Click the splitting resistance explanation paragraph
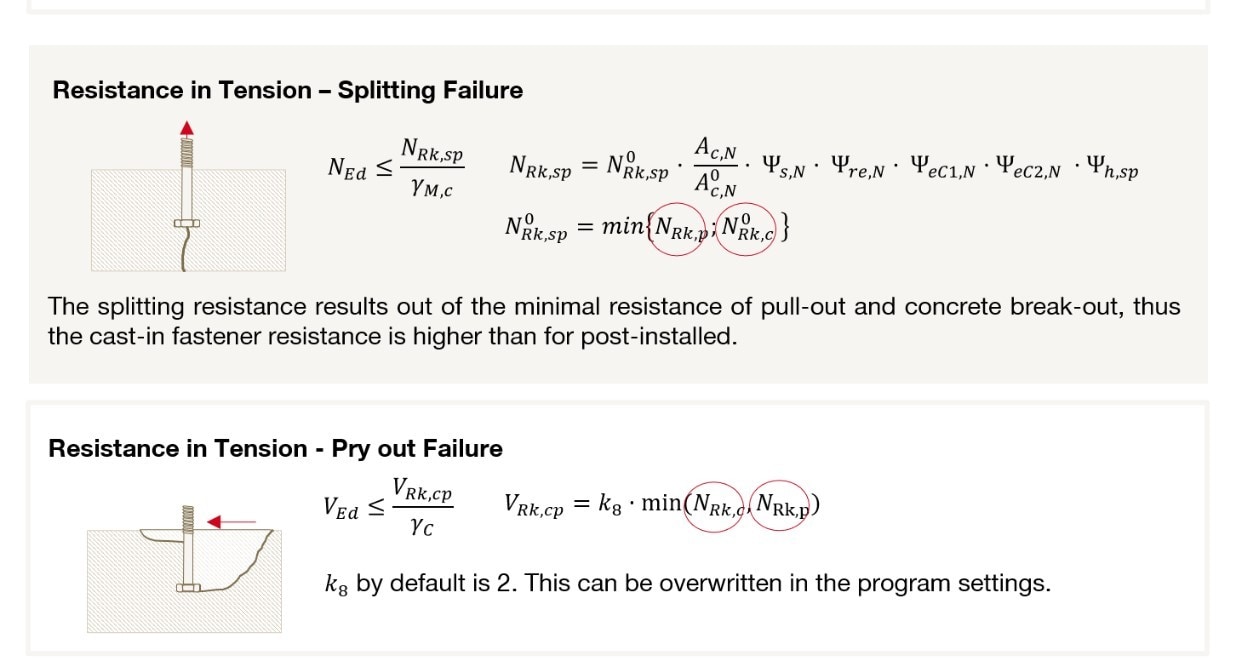 click(614, 321)
